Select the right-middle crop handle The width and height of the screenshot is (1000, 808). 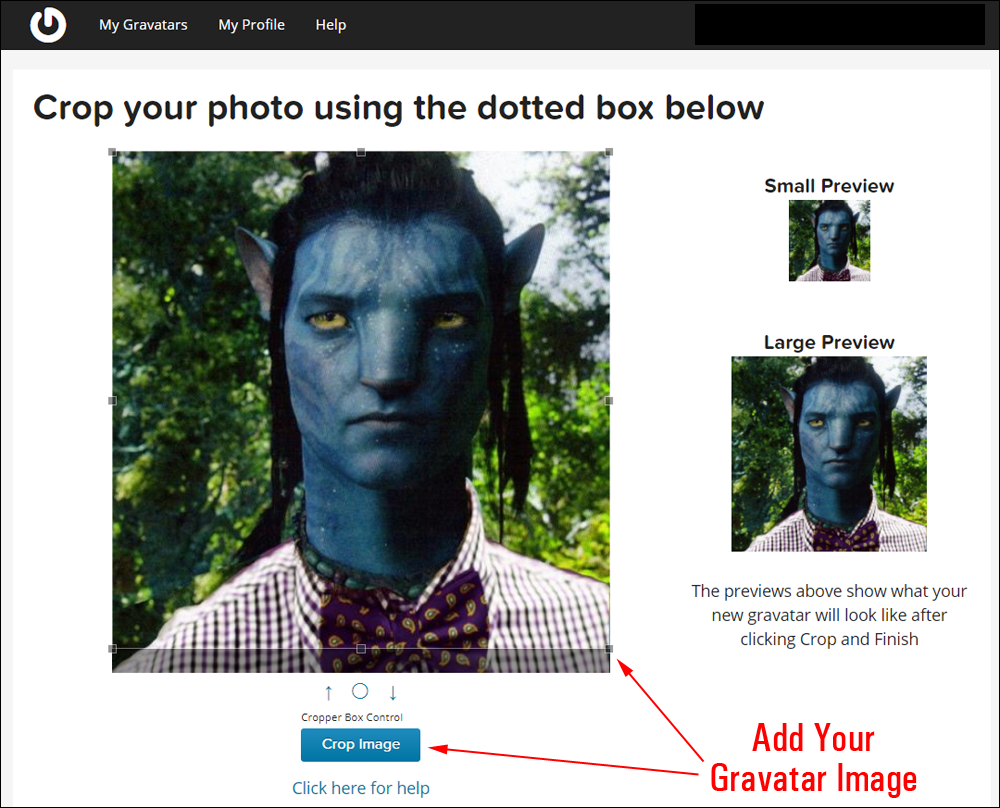pos(609,400)
